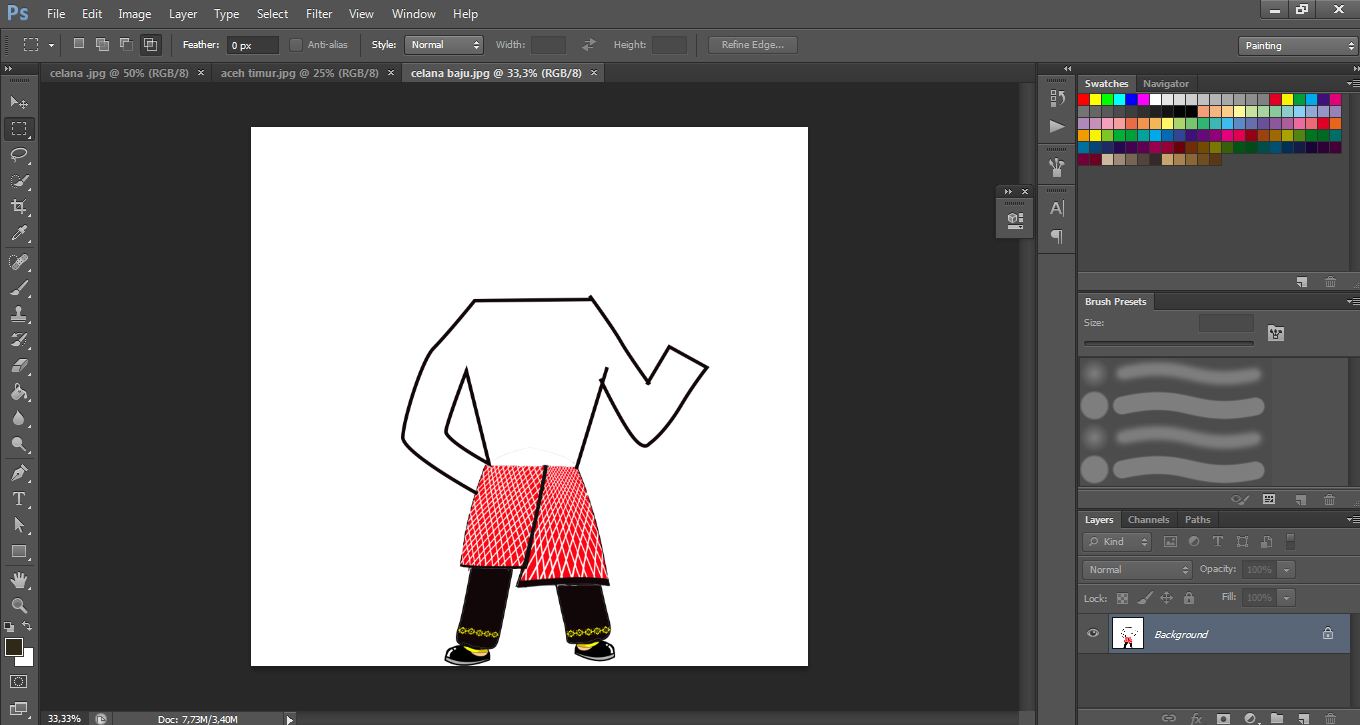Open the Paragraph panel icon
The height and width of the screenshot is (725, 1360).
[x=1057, y=236]
